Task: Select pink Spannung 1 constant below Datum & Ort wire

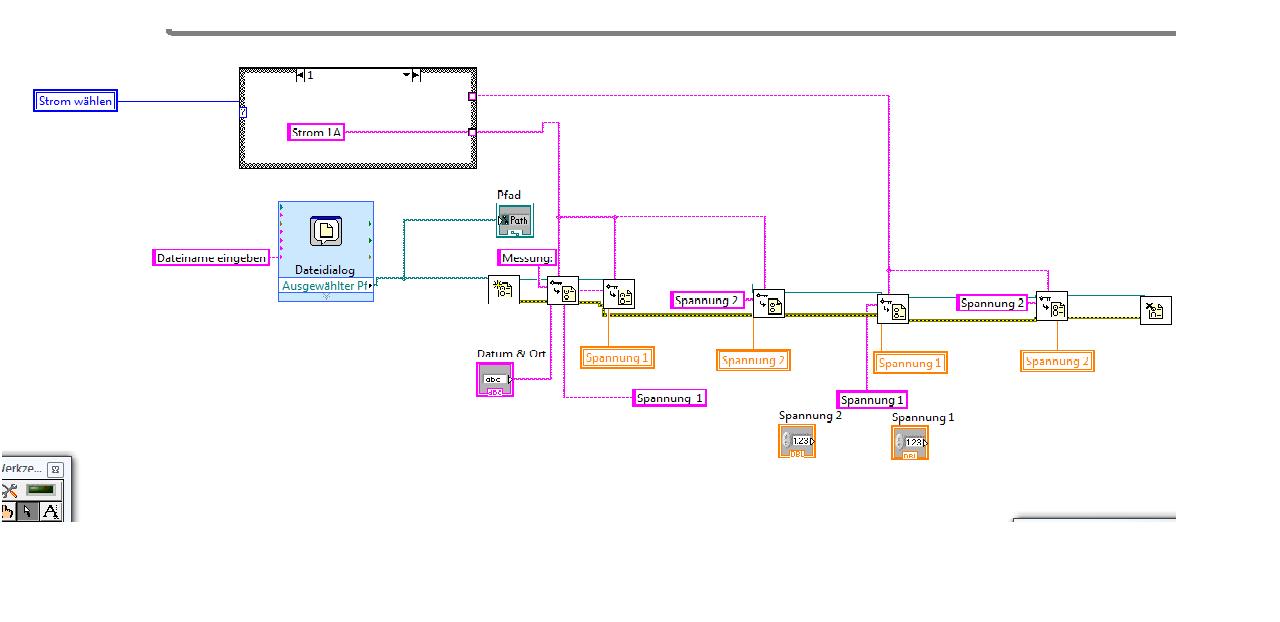Action: 670,398
